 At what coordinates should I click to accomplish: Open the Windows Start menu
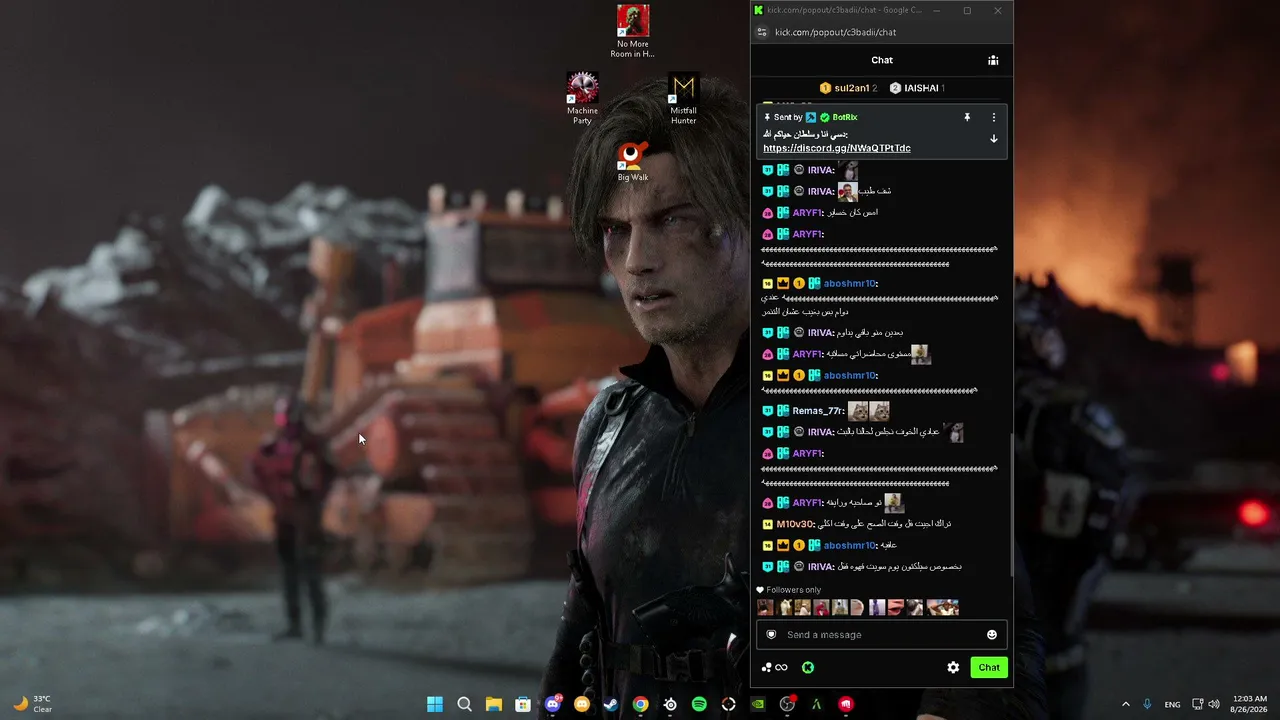[435, 704]
